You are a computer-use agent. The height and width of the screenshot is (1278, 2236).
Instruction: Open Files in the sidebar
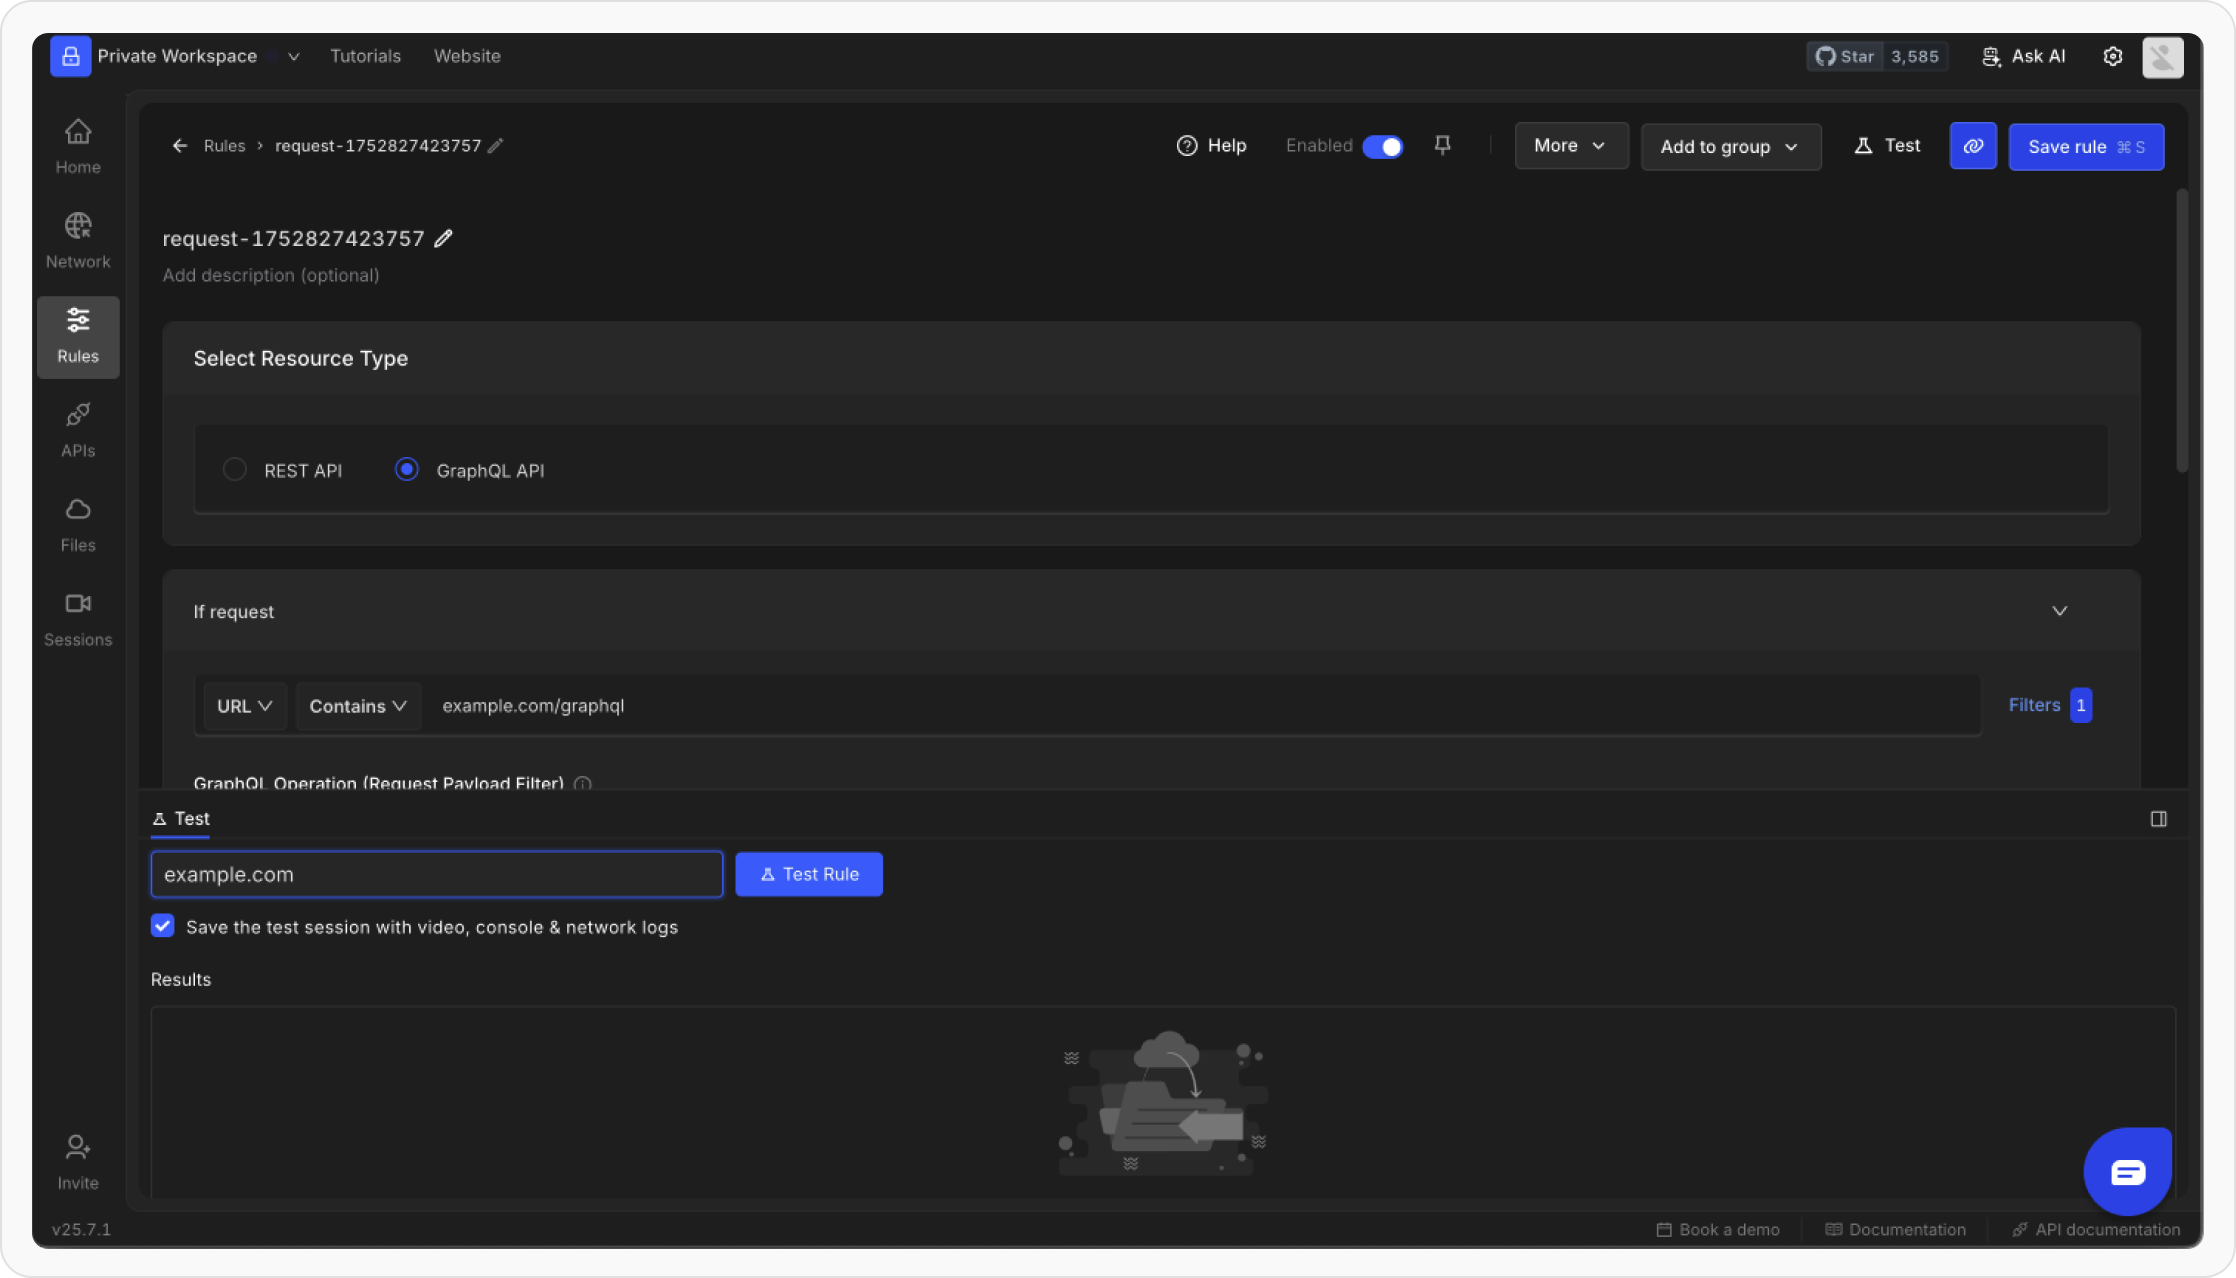78,524
